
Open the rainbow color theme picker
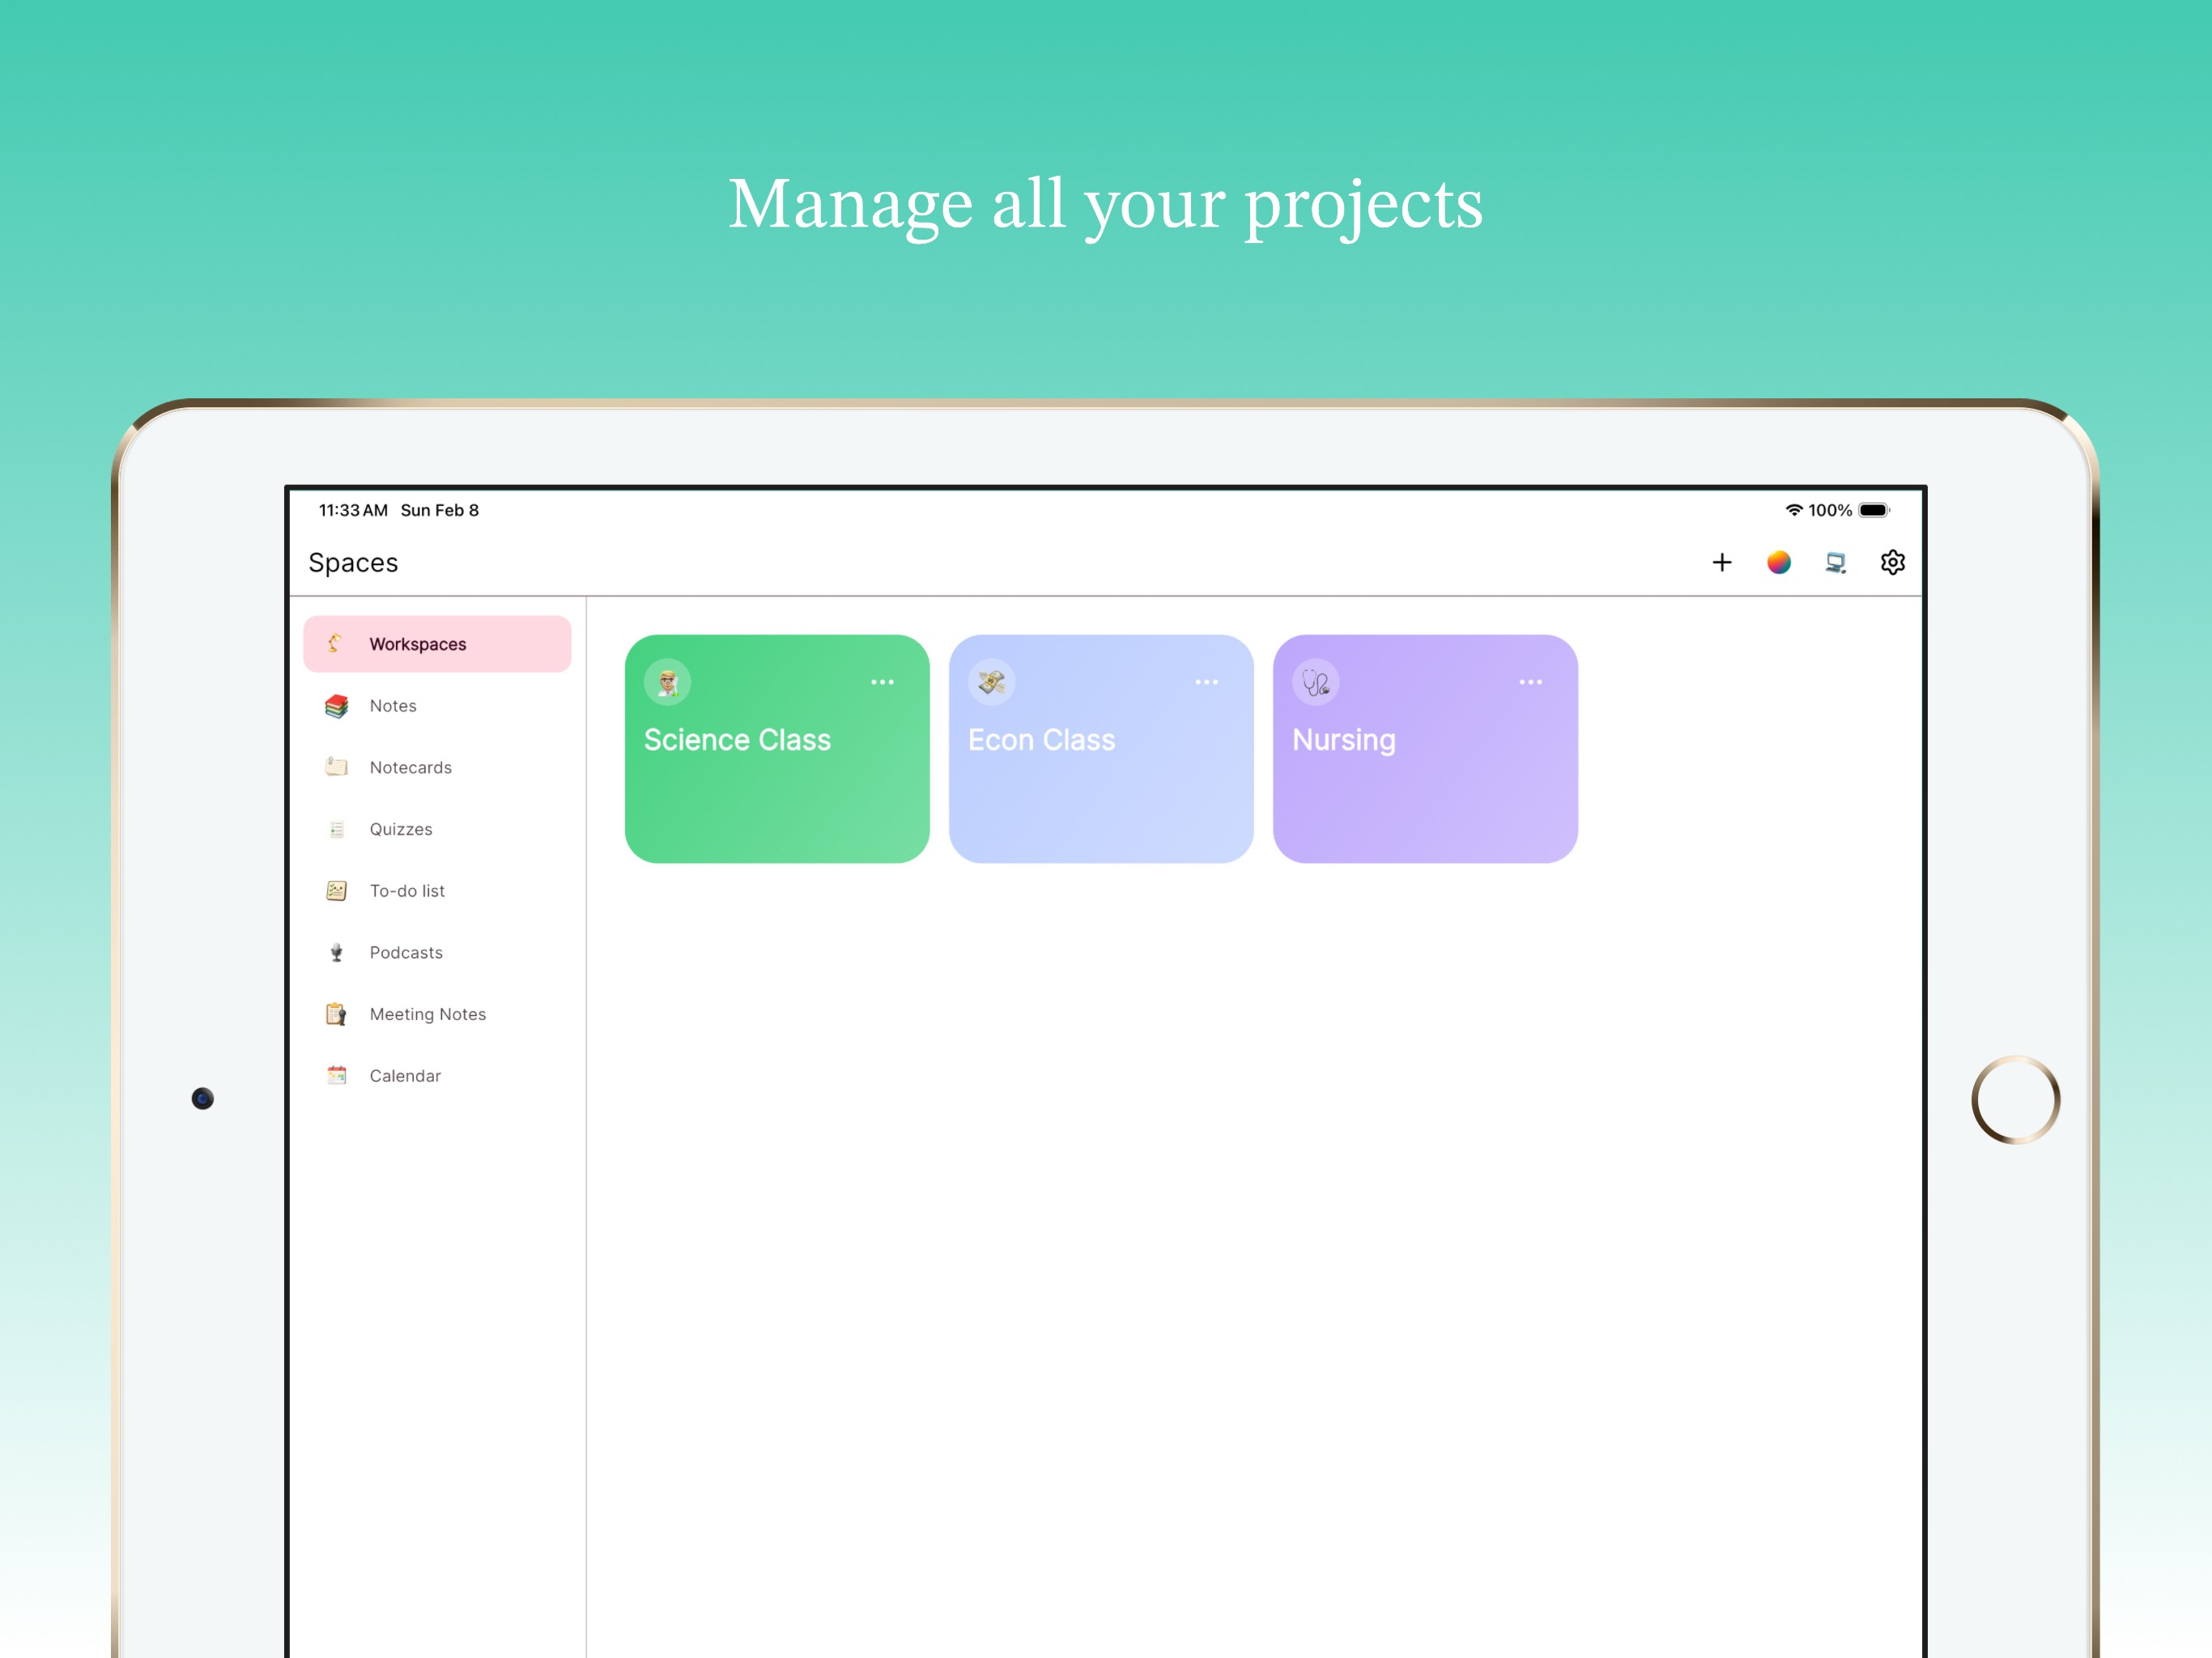[1778, 563]
